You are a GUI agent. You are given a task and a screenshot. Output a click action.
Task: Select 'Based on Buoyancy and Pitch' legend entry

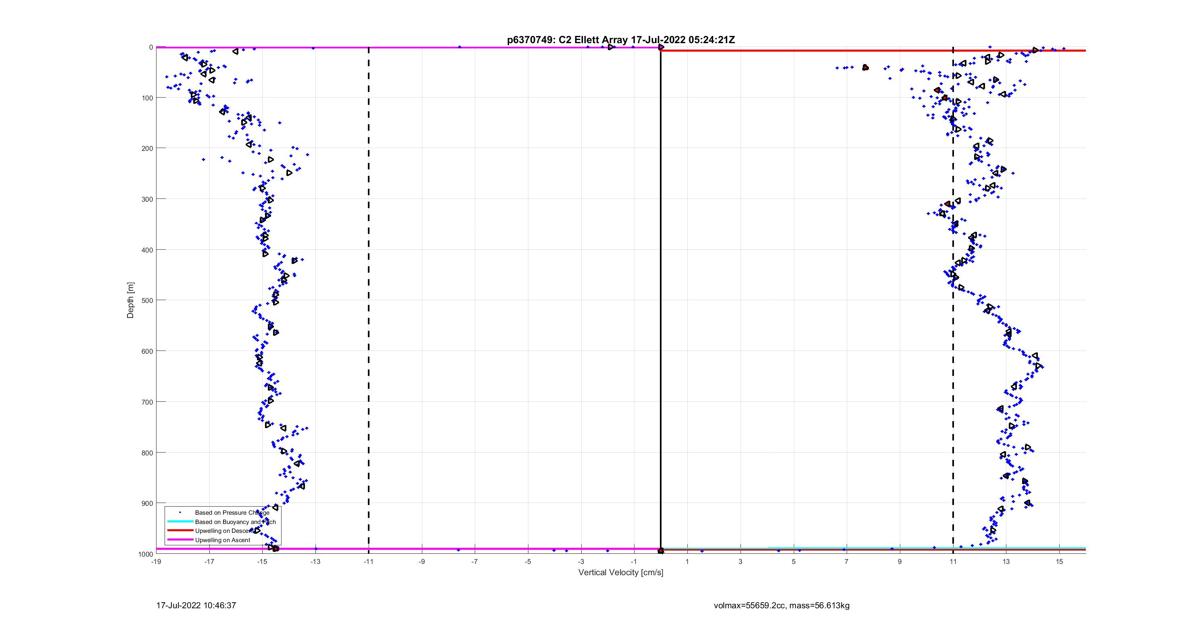coord(235,522)
